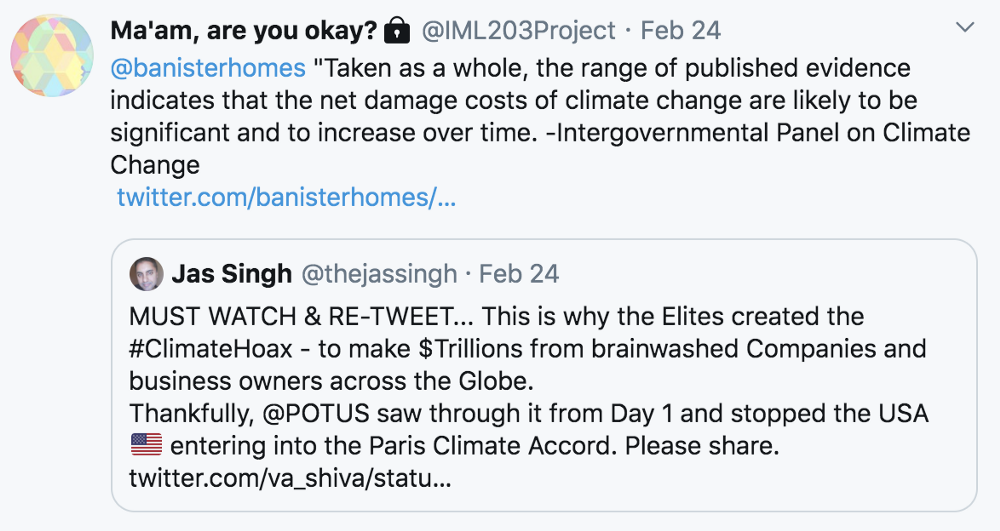Click Jas Singh's small profile photo
Screen dimensions: 1000x531
[145, 273]
